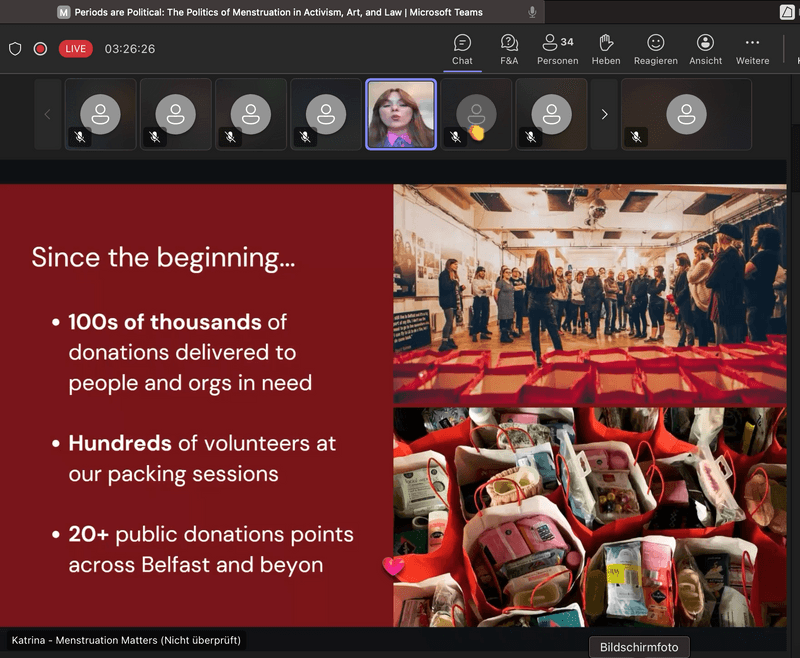Screen dimensions: 800x658
Task: Click the red recording indicator icon
Action: (x=40, y=49)
